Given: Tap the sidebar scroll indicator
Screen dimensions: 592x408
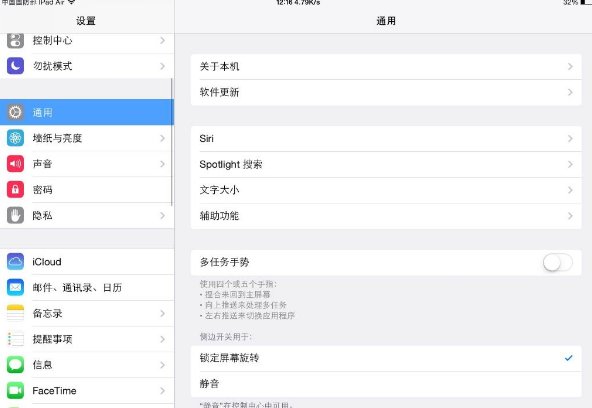Looking at the screenshot, I should (x=172, y=142).
